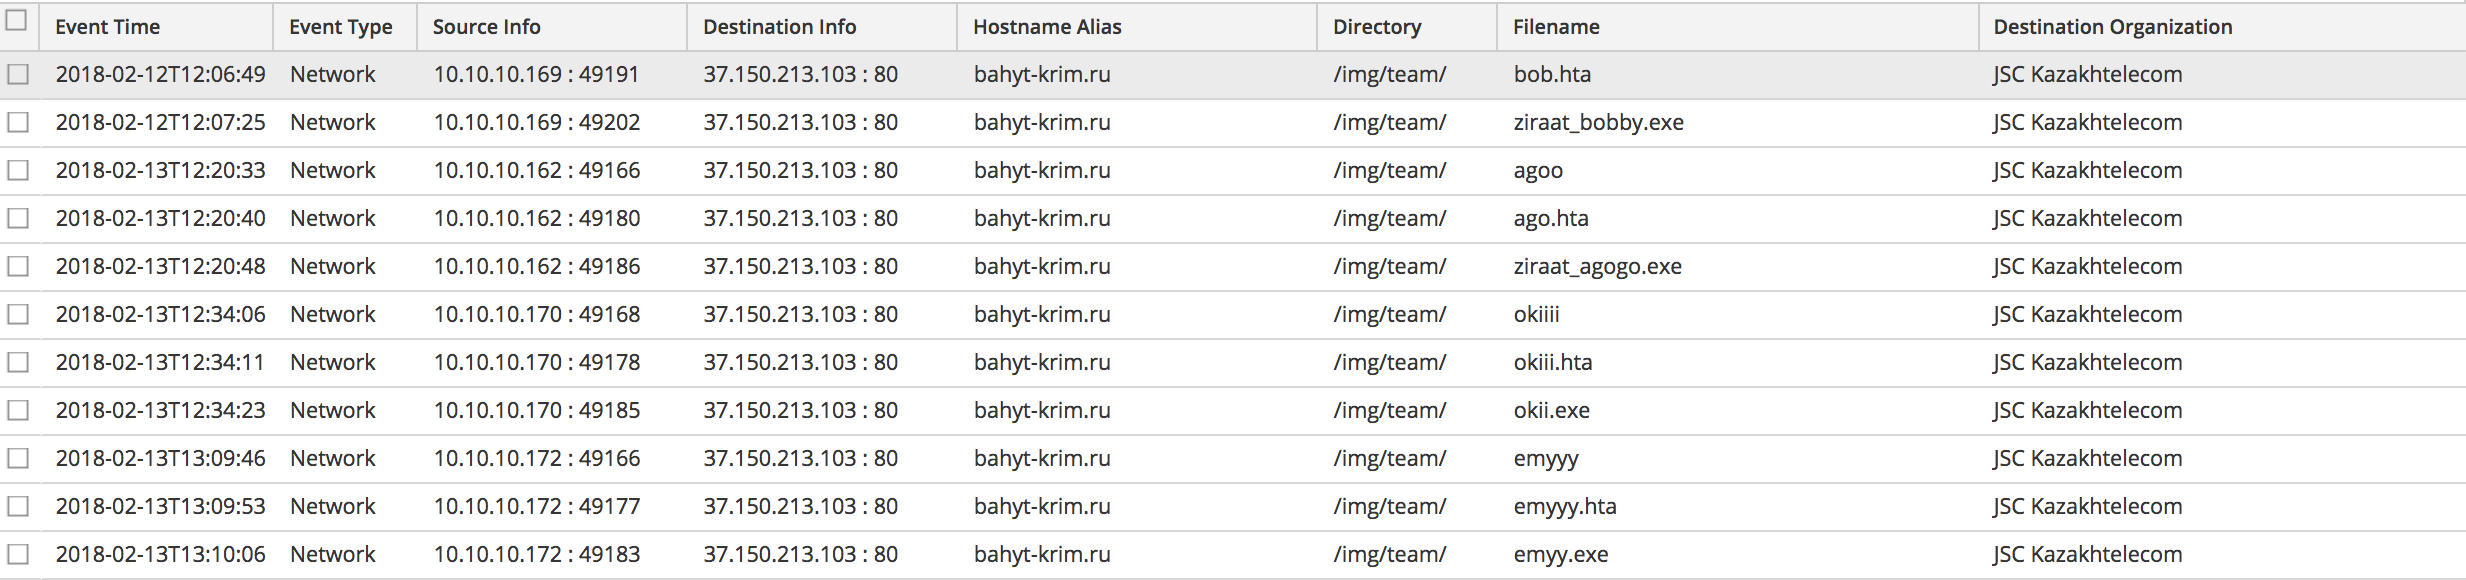2466x580 pixels.
Task: Select the checkbox for bob.hta row
Action: click(x=18, y=74)
